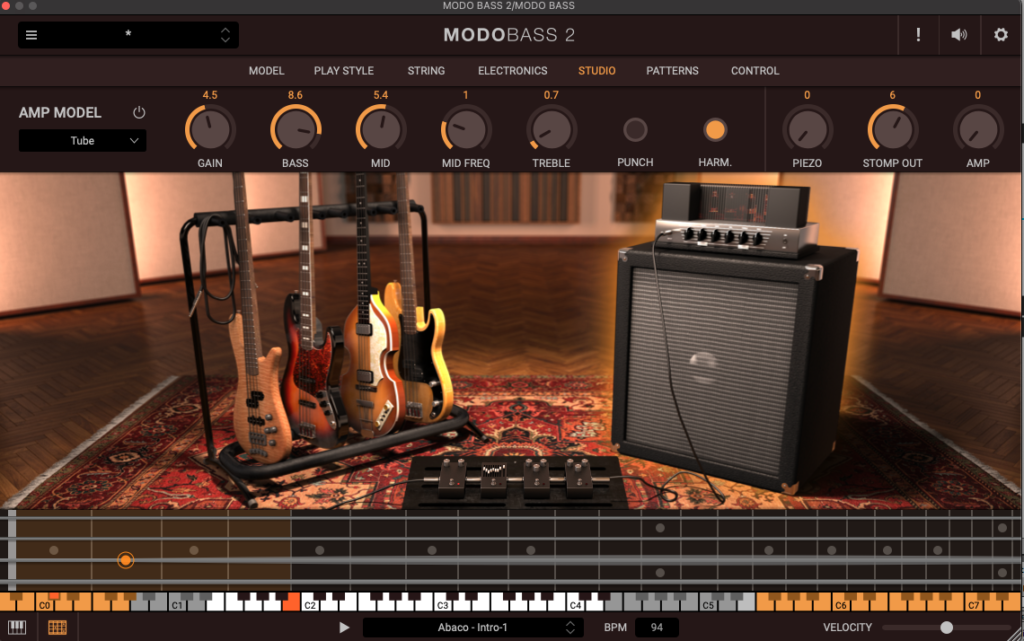Screen dimensions: 1024x641
Task: Click the preset name stepper arrows
Action: click(225, 35)
